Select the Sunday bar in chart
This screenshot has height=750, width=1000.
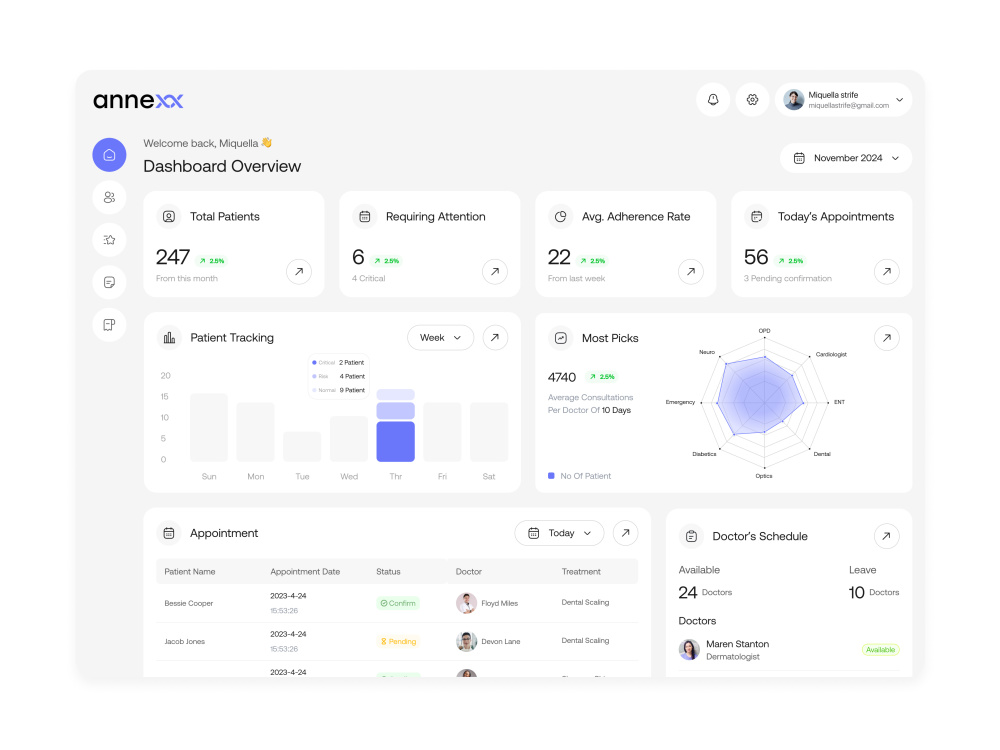[209, 427]
